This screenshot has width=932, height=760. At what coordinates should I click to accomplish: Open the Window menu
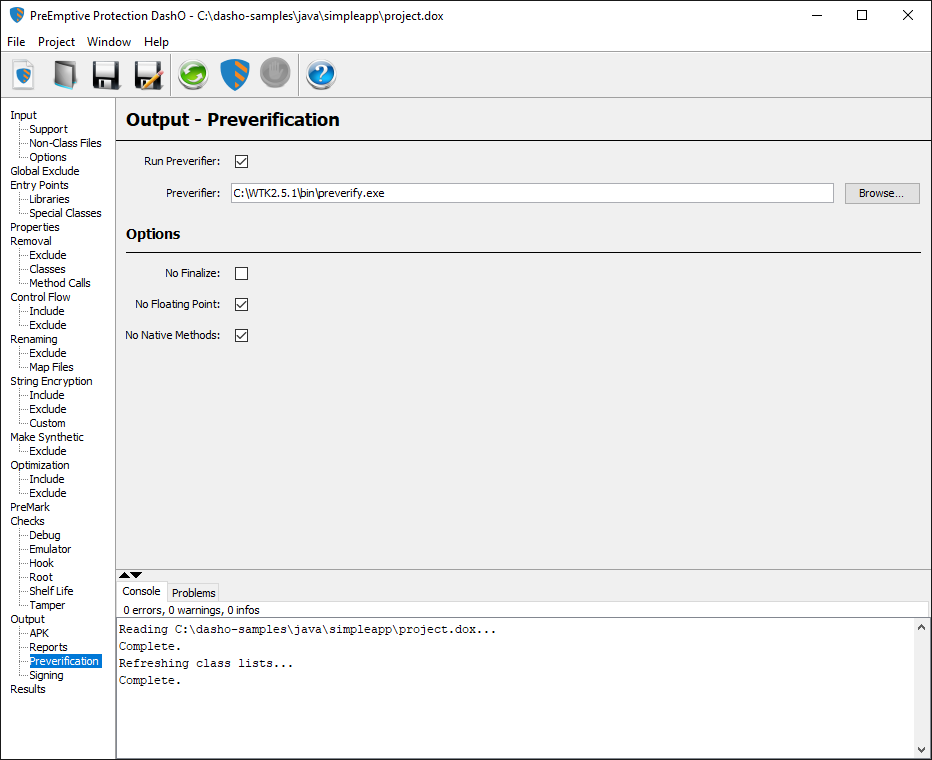(x=109, y=42)
